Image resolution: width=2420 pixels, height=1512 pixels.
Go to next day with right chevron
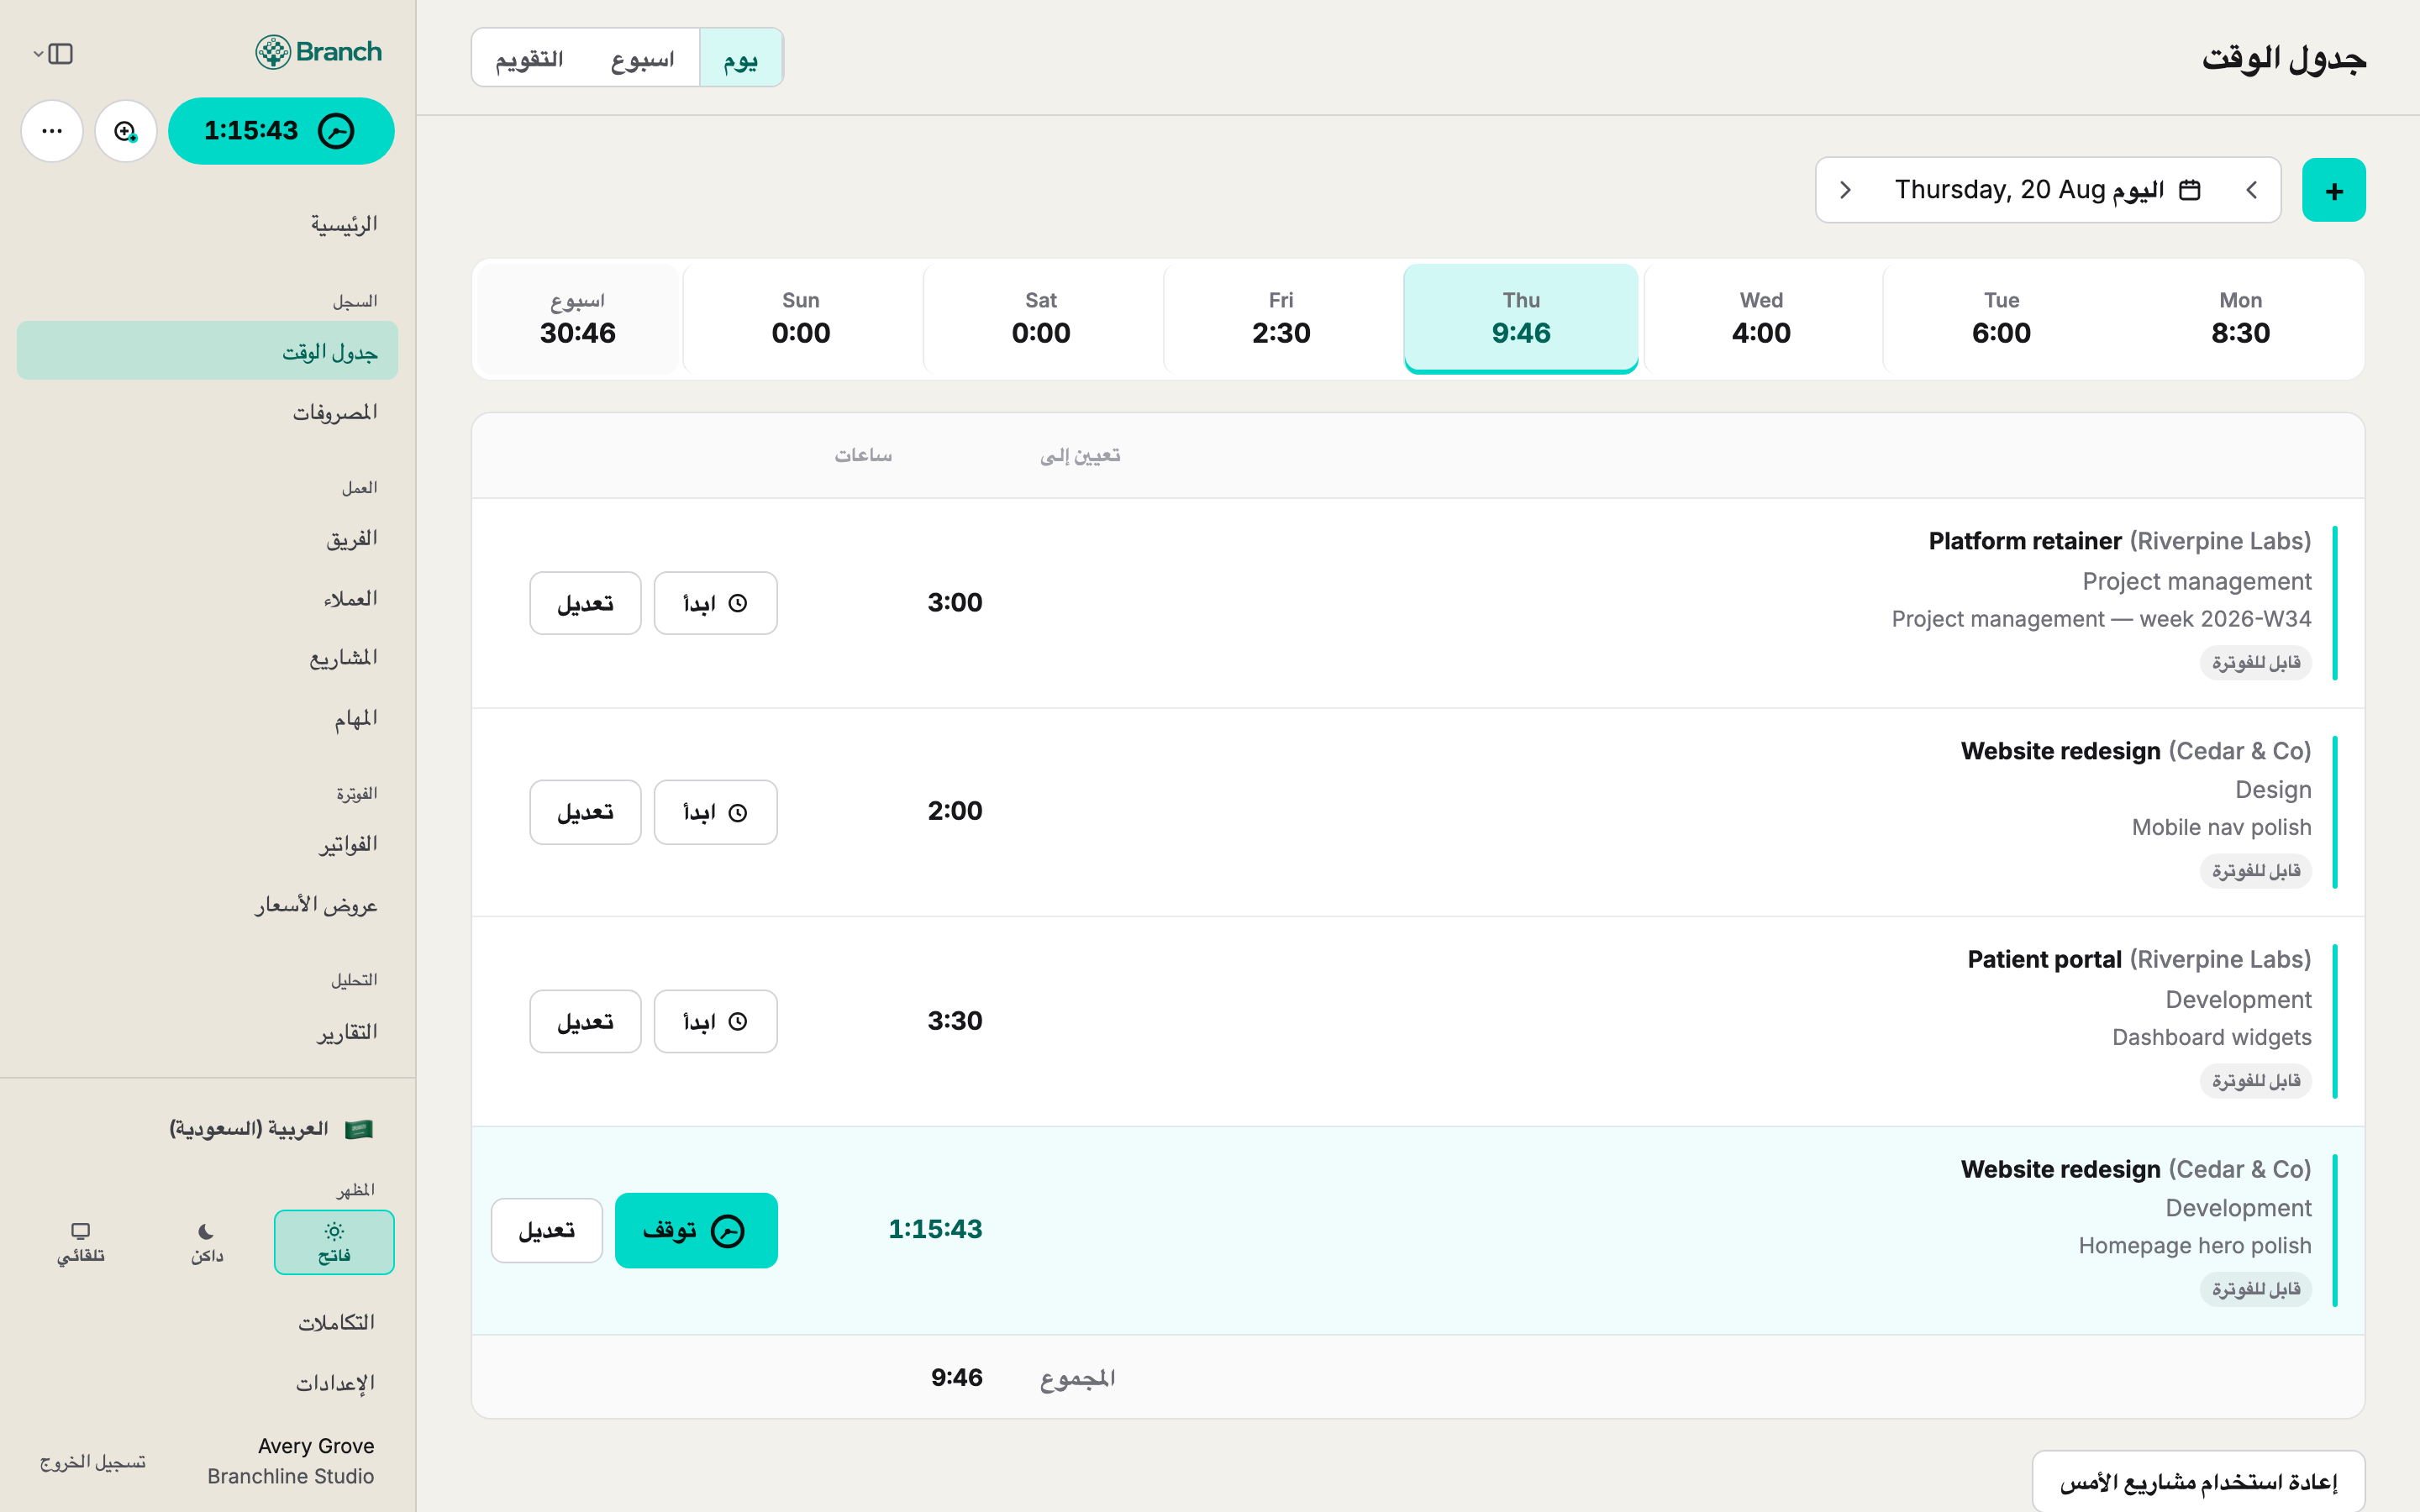[1846, 190]
